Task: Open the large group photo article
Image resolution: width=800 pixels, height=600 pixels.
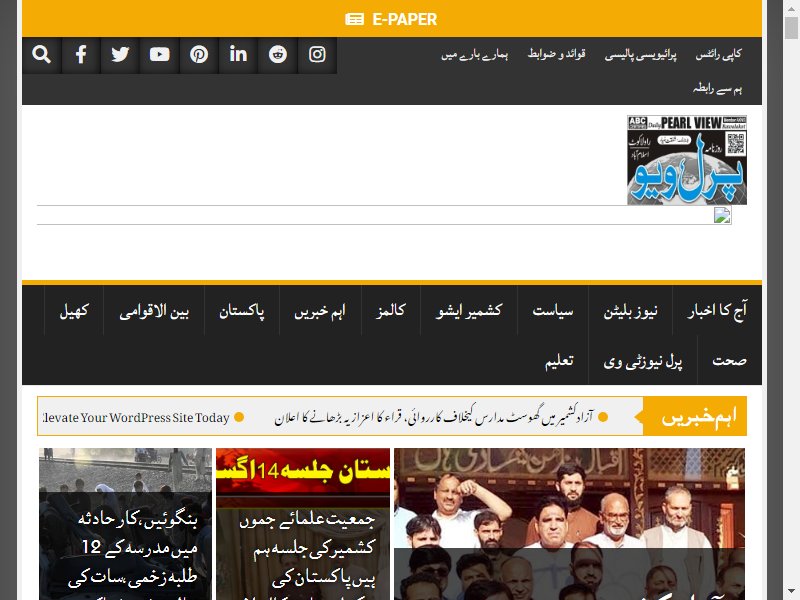Action: 569,524
